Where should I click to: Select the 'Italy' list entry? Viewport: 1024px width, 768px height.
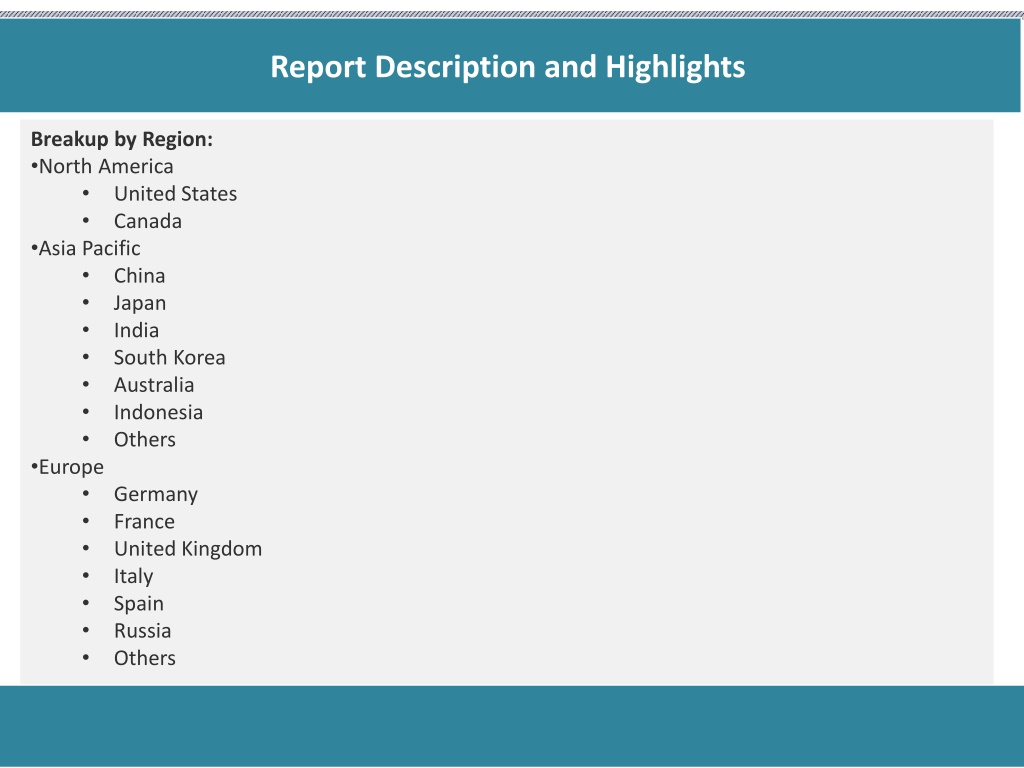point(133,577)
